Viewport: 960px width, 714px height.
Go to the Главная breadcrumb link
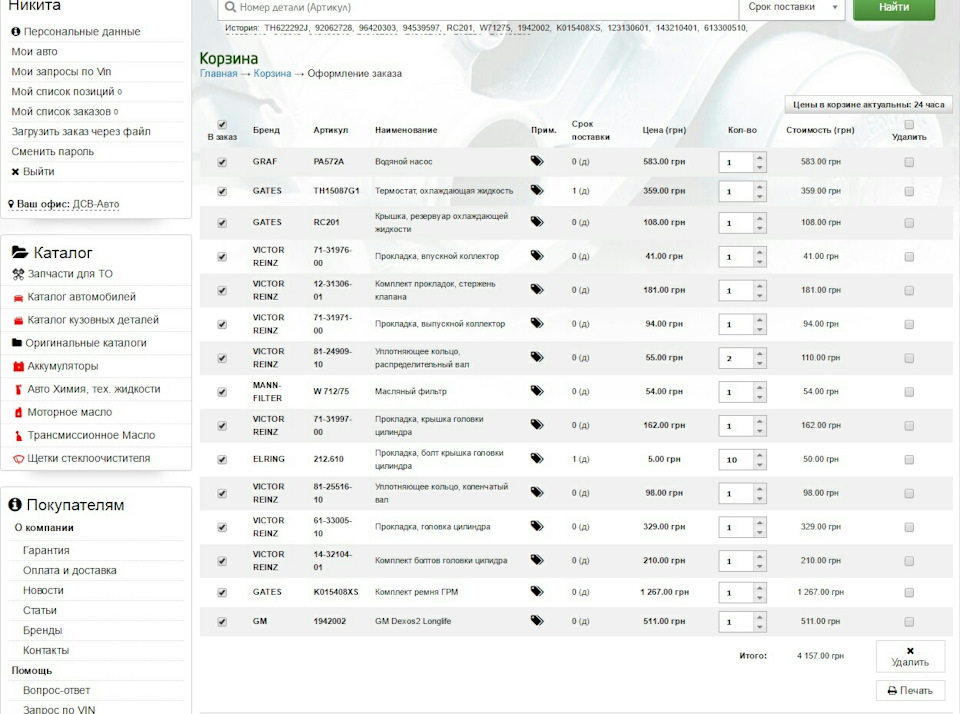click(x=218, y=73)
